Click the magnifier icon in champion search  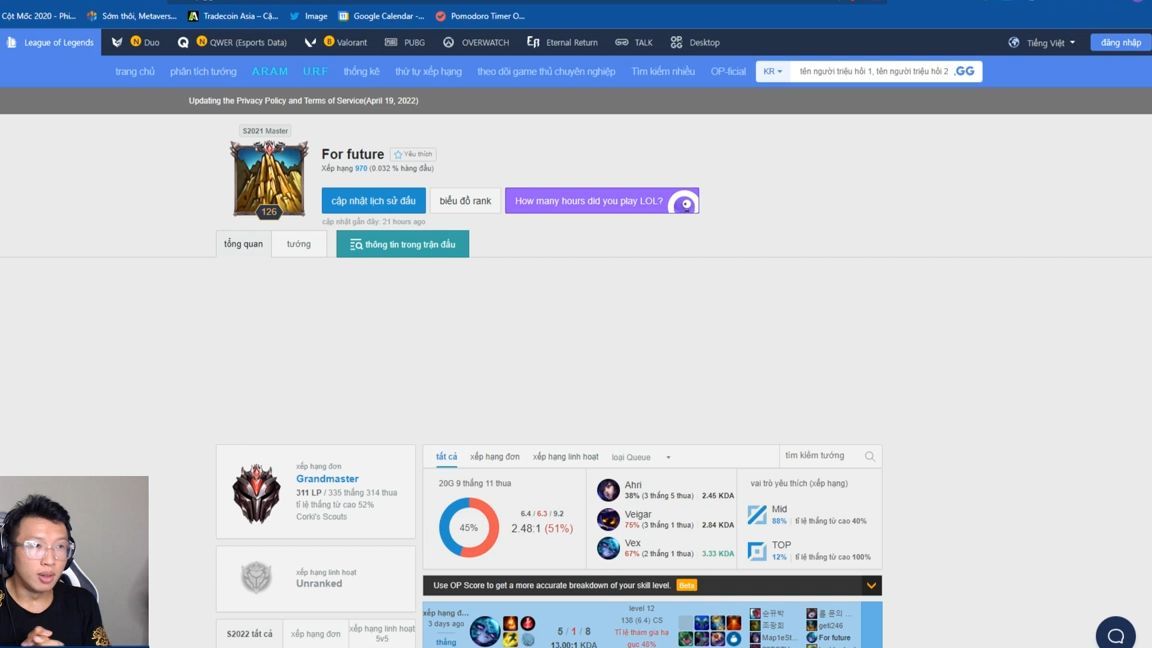pos(869,456)
